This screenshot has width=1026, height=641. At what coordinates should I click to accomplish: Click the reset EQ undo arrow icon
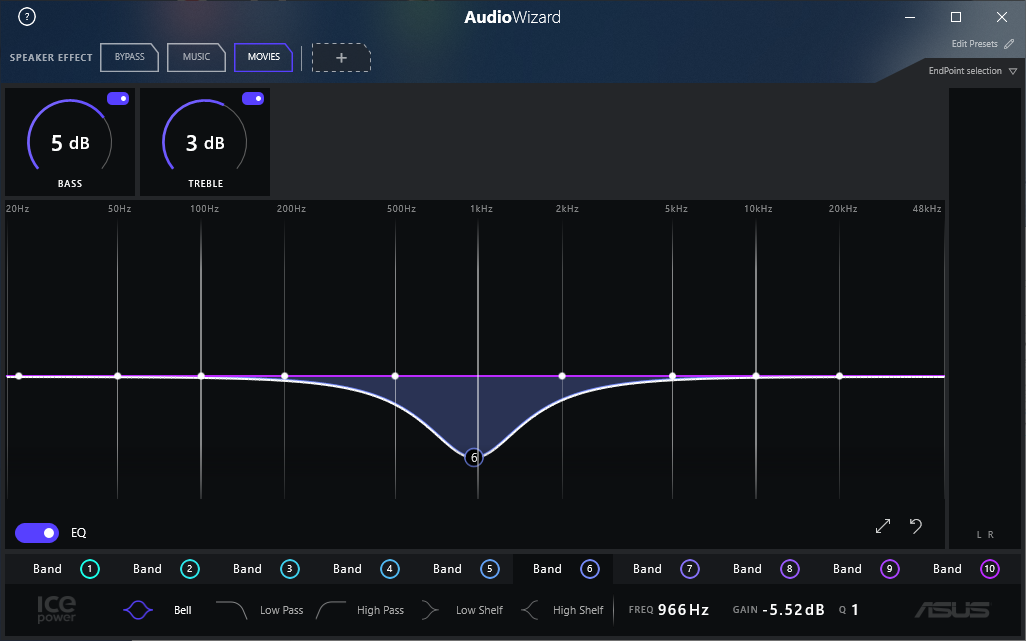click(x=916, y=526)
